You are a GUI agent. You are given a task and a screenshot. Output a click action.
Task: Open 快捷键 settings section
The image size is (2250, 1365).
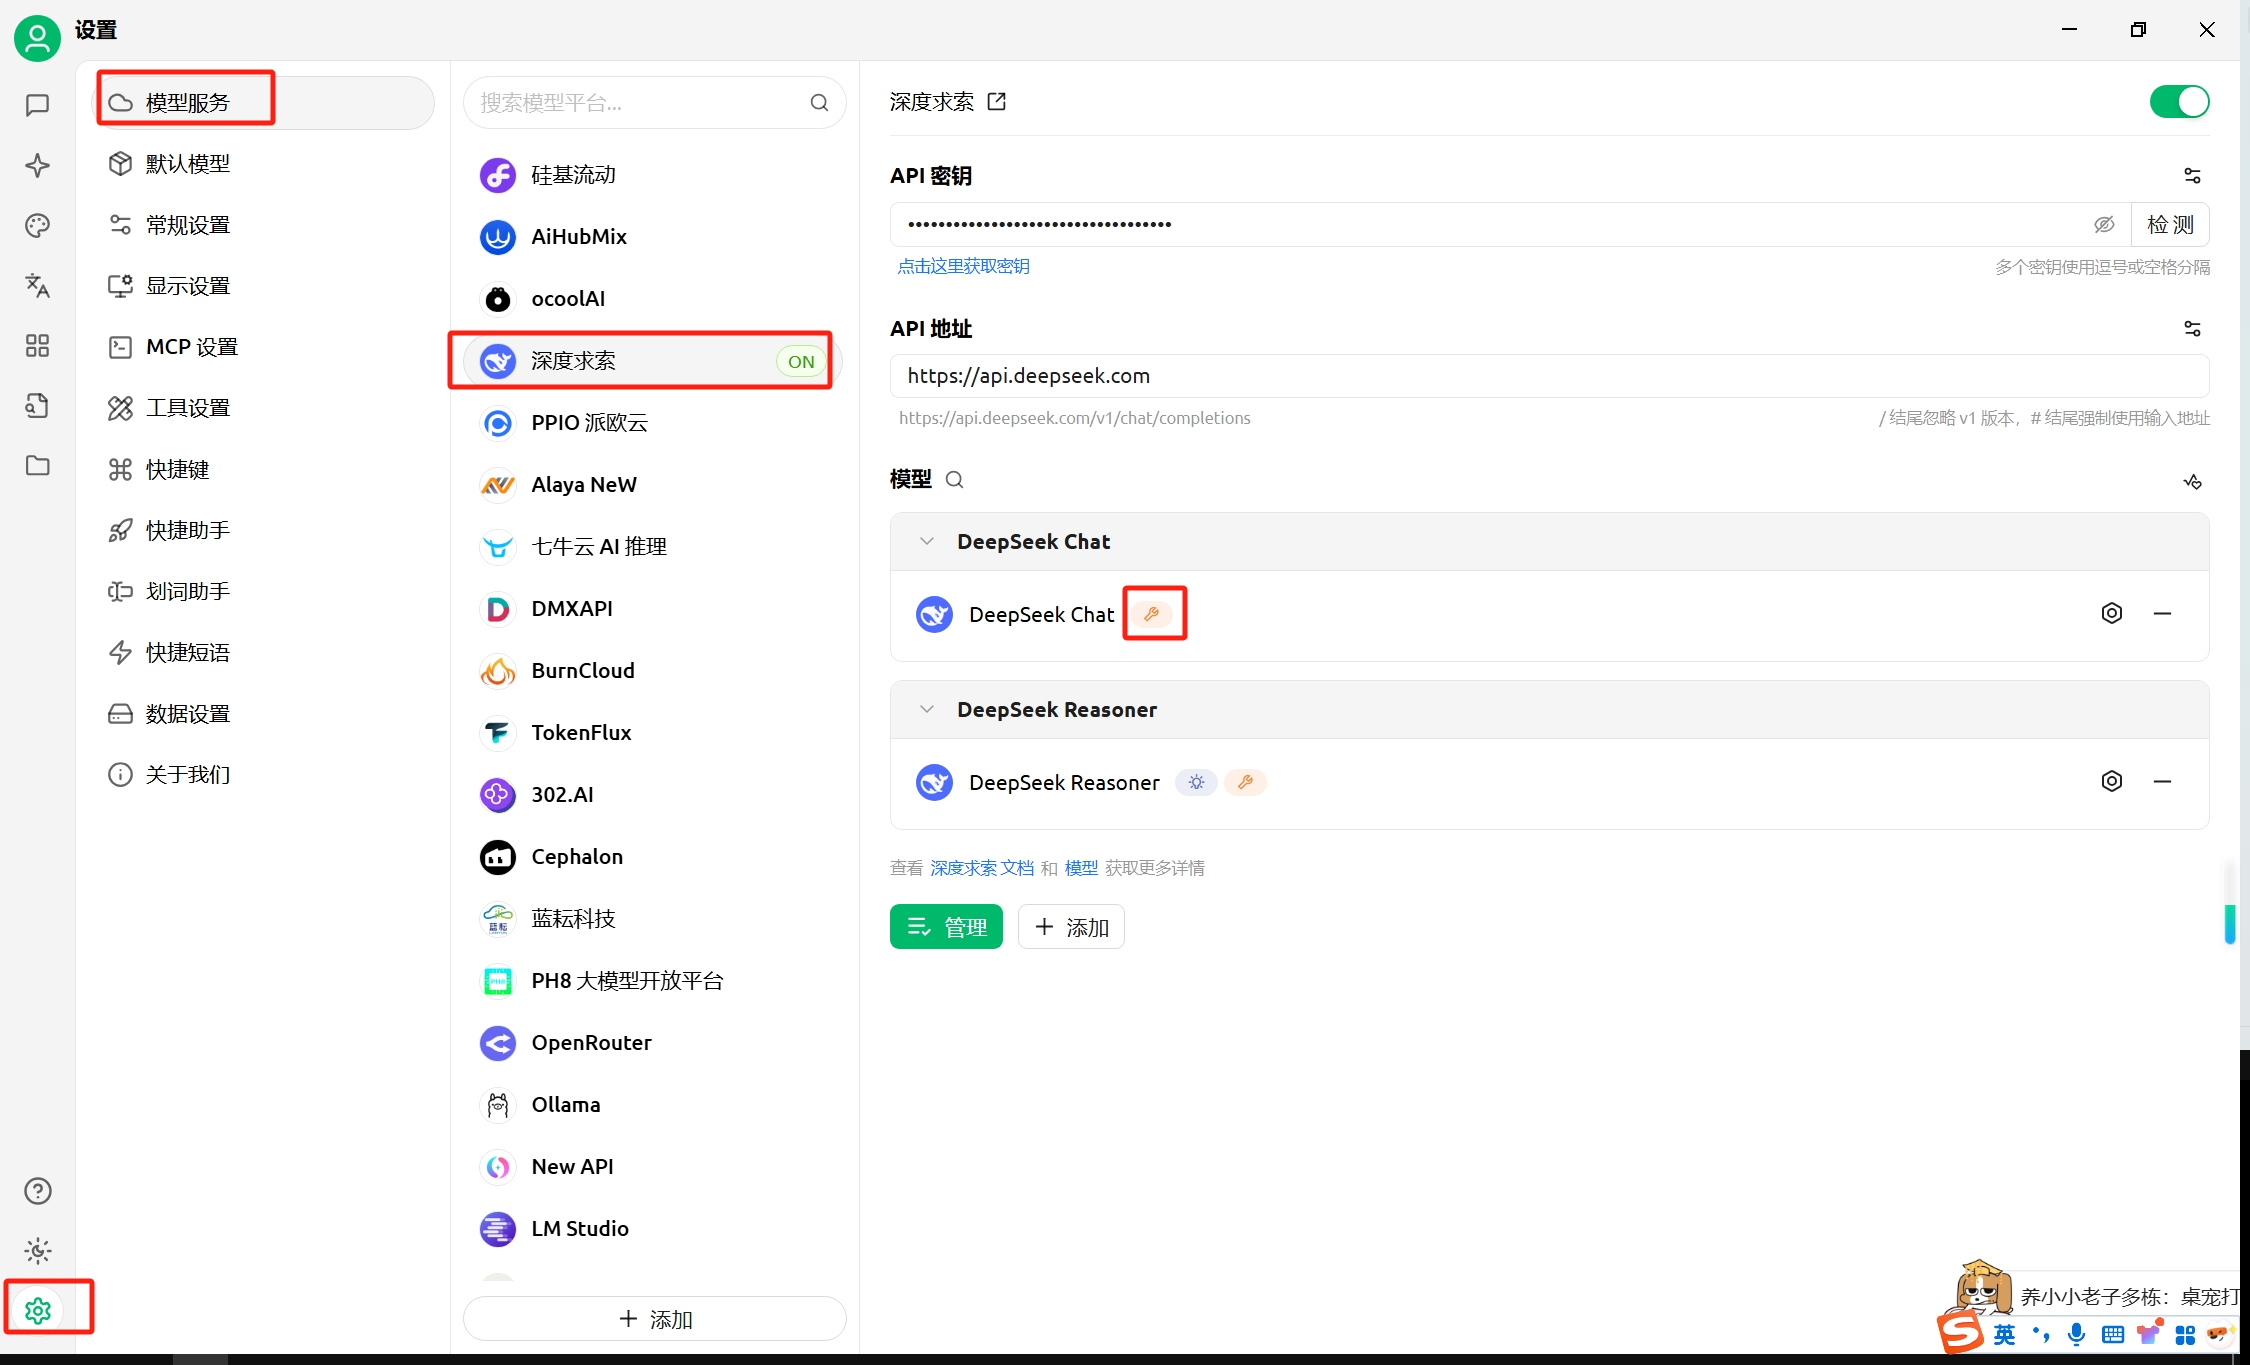point(264,469)
